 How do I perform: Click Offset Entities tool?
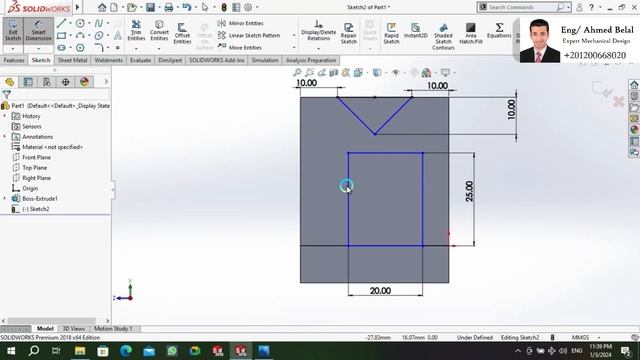click(x=182, y=33)
